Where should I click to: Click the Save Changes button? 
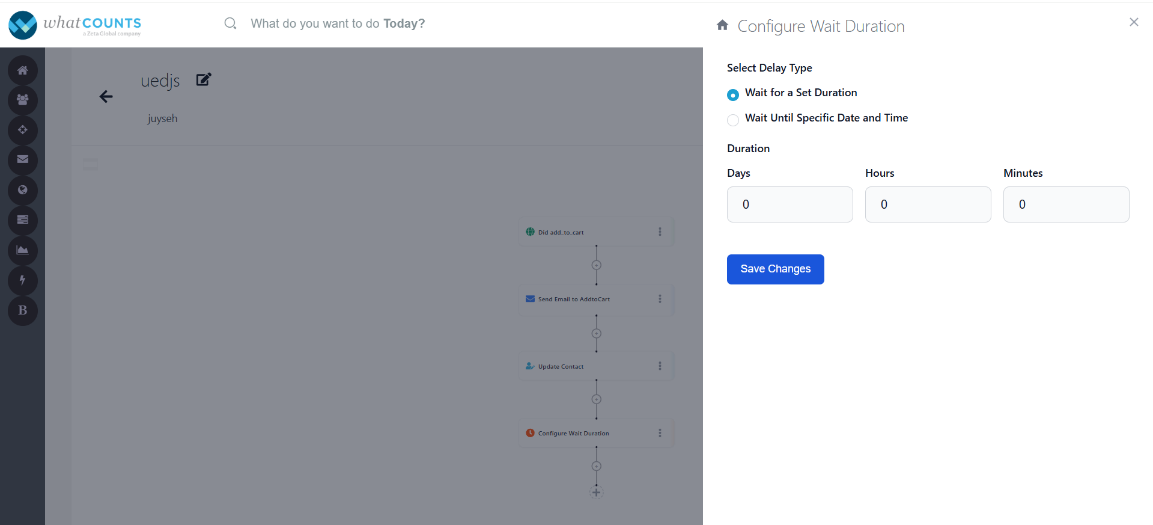pyautogui.click(x=775, y=269)
